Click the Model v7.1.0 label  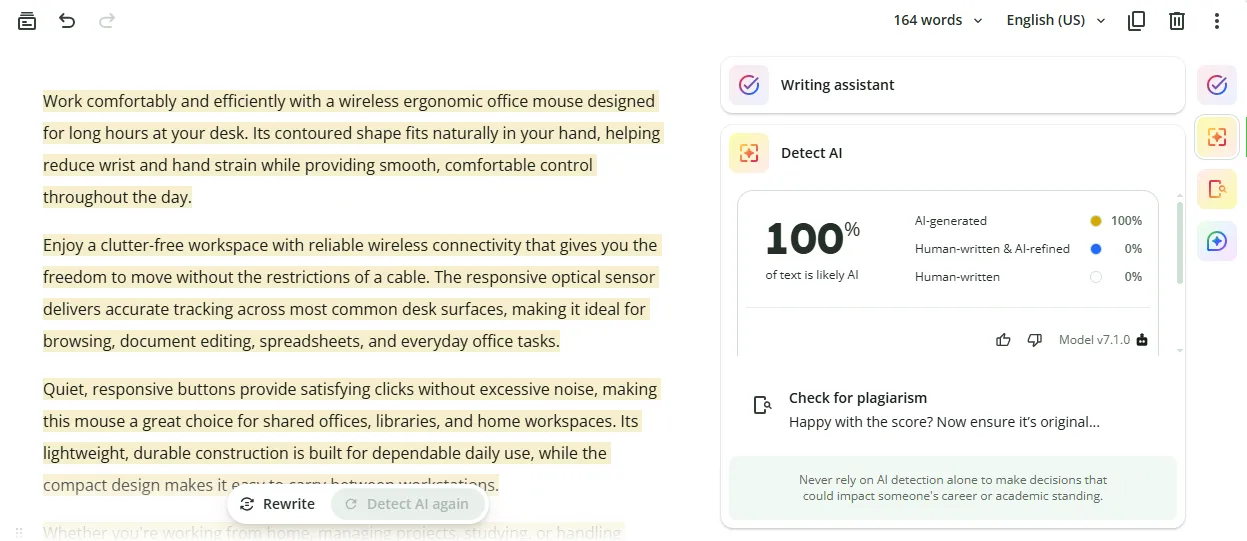tap(1094, 340)
